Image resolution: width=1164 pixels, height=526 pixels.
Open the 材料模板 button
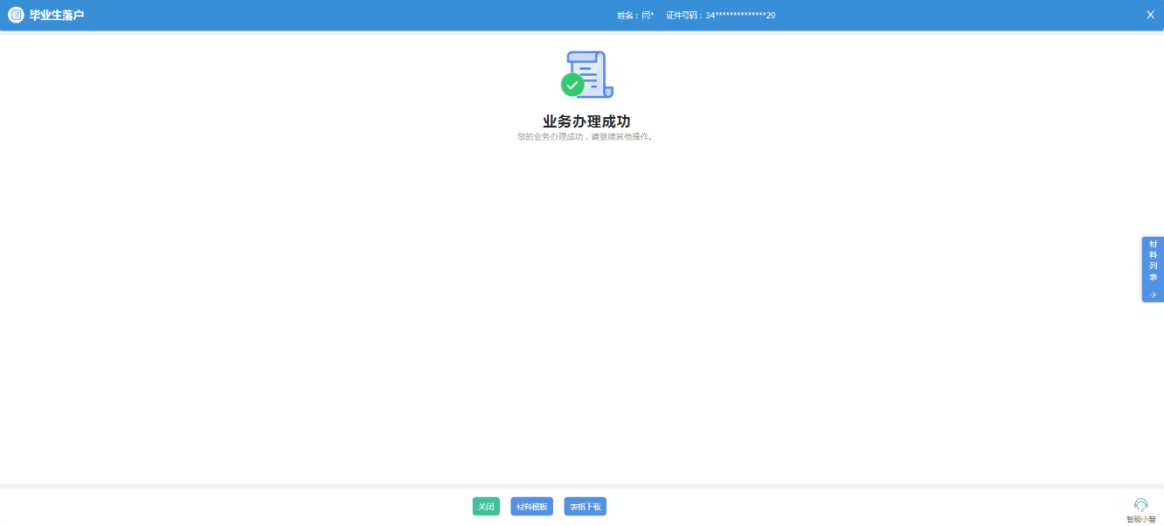[x=531, y=507]
